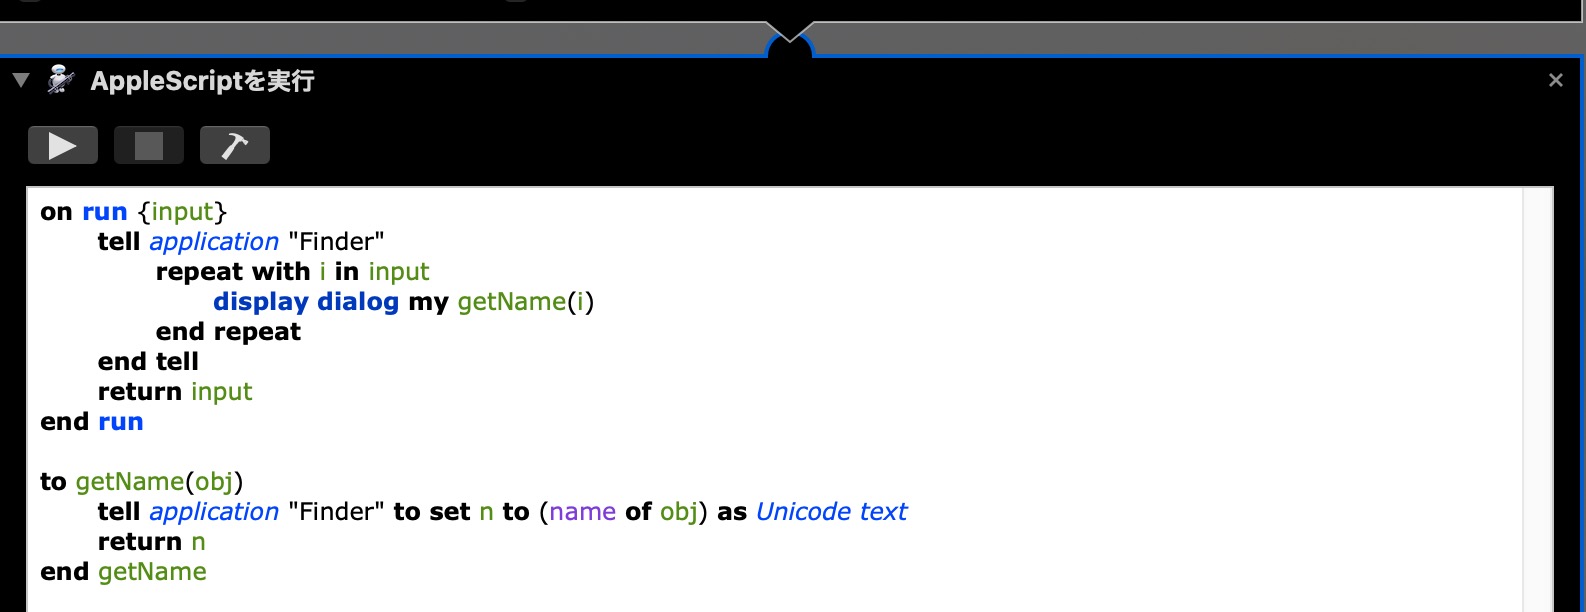Viewport: 1586px width, 612px height.
Task: Click 'repeat with i in input' line
Action: pyautogui.click(x=292, y=272)
